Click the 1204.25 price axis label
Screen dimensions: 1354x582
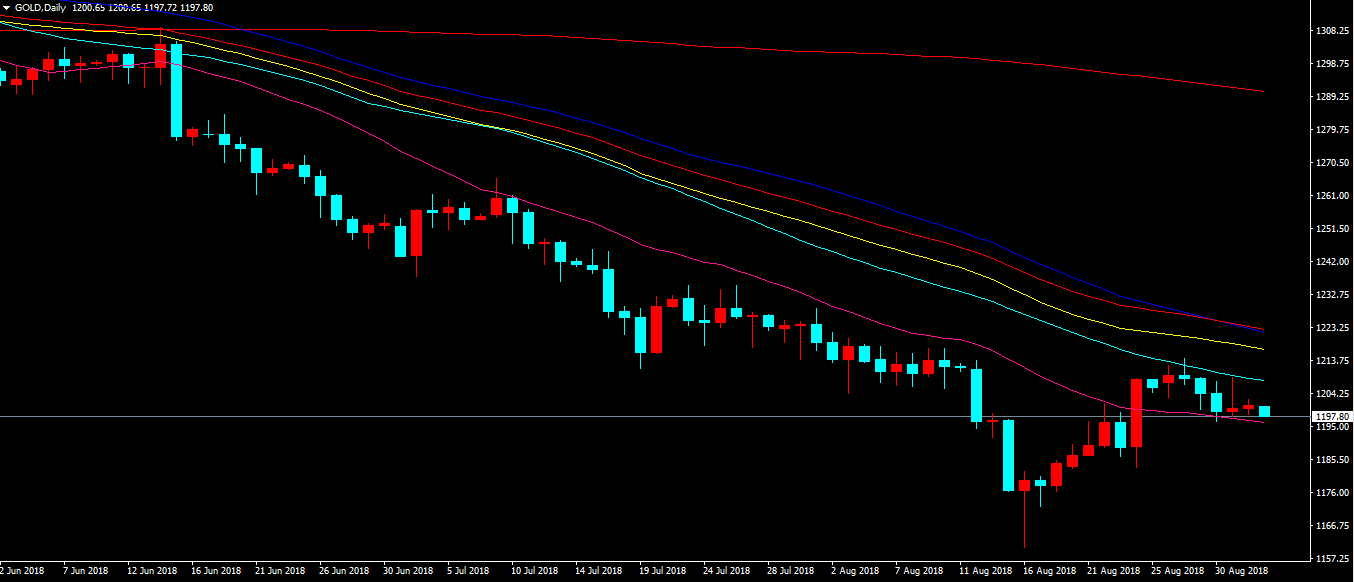pos(1333,394)
